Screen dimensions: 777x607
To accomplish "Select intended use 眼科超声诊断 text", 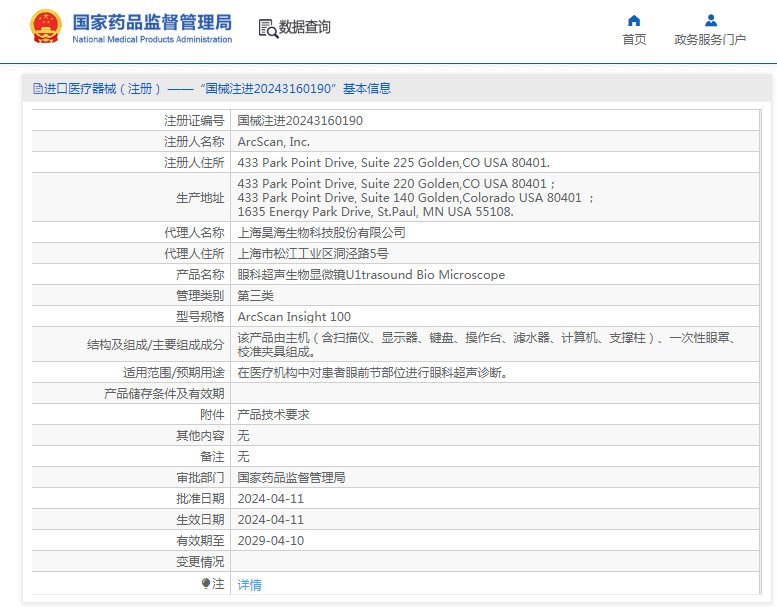I will point(373,373).
